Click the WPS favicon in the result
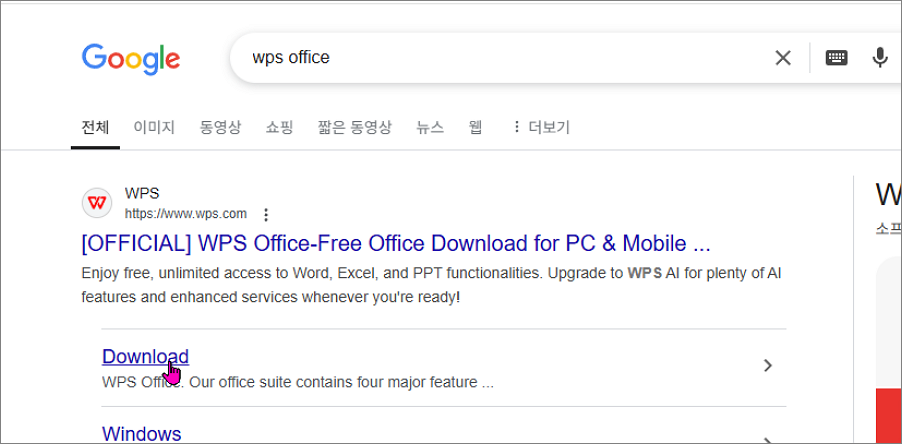The image size is (902, 444). click(x=97, y=203)
